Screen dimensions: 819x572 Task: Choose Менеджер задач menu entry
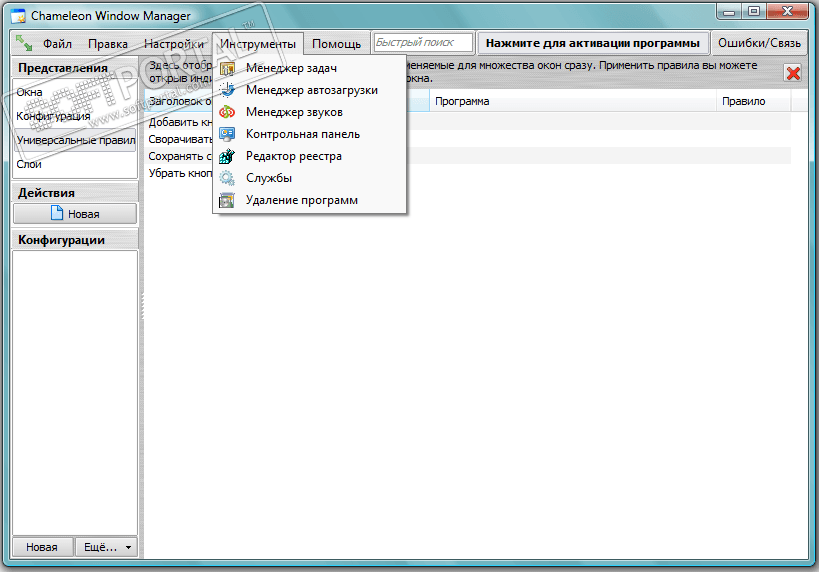[x=310, y=68]
